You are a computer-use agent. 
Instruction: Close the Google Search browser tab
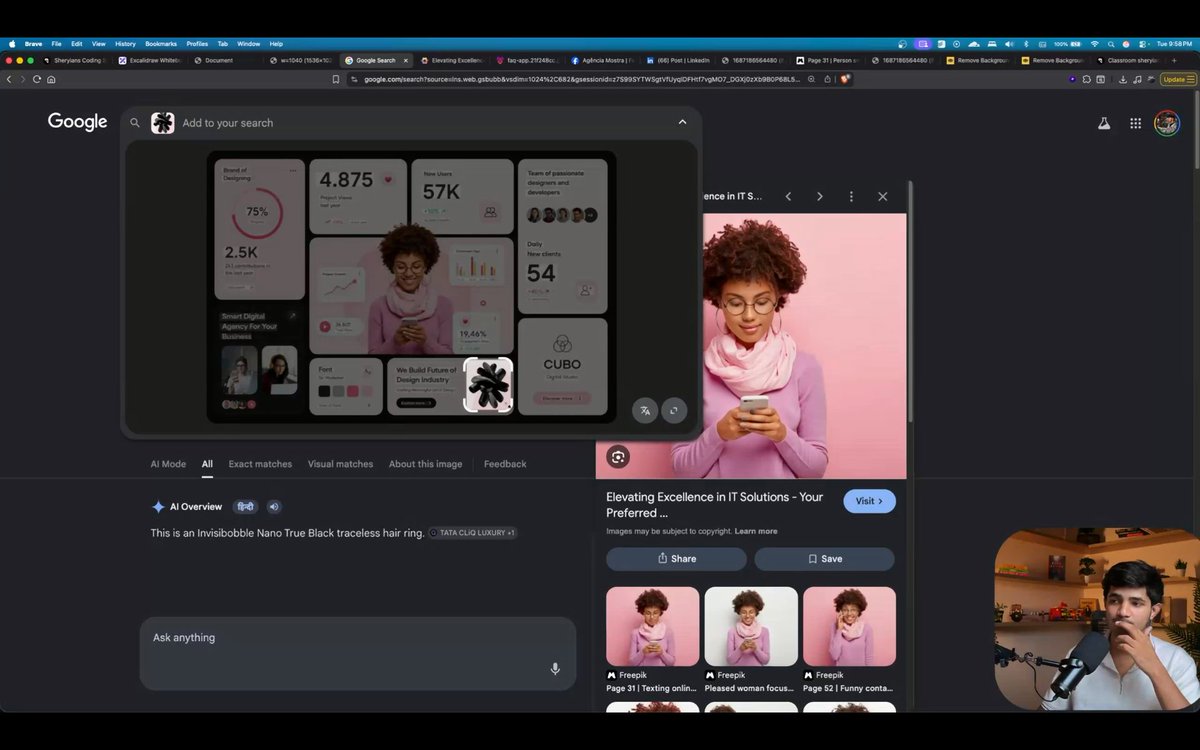pyautogui.click(x=405, y=60)
